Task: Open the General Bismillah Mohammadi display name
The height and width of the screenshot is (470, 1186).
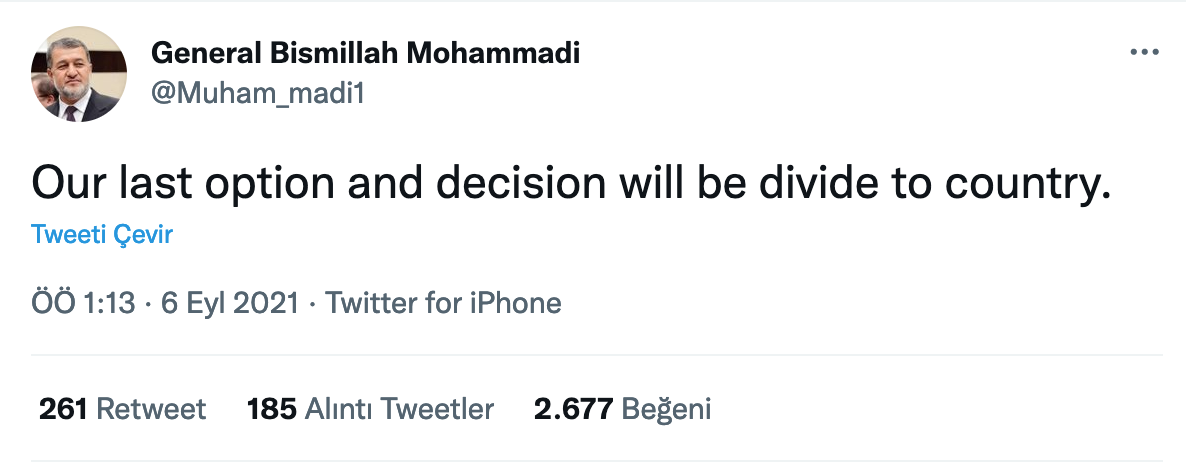Action: coord(365,54)
